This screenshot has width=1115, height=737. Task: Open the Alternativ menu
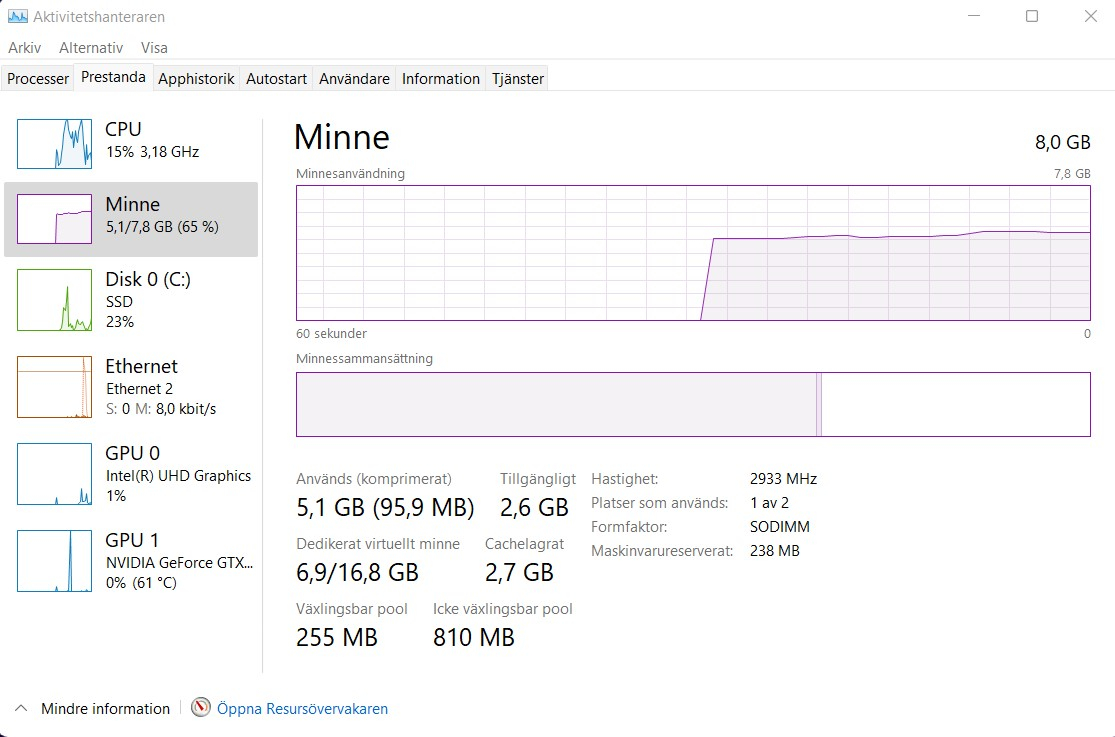[x=91, y=48]
